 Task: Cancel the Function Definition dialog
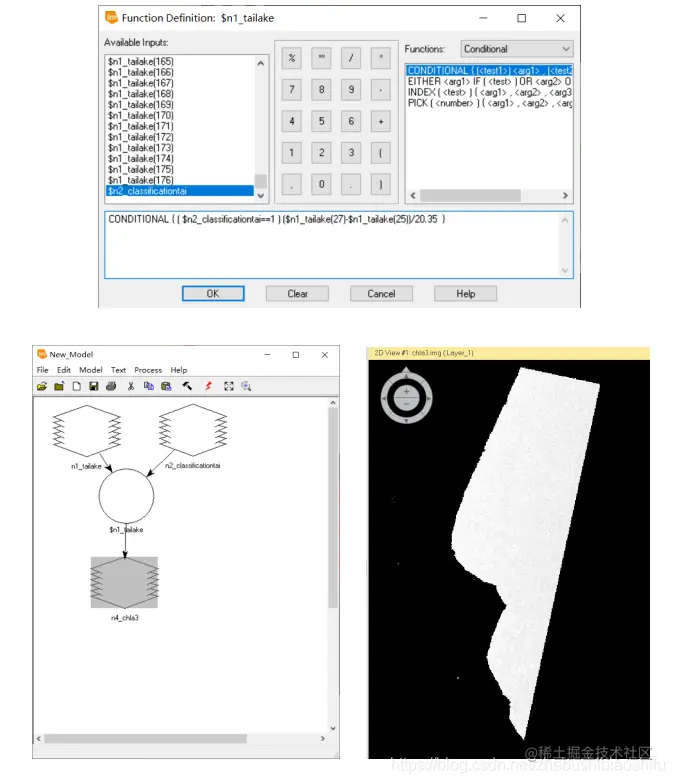381,294
